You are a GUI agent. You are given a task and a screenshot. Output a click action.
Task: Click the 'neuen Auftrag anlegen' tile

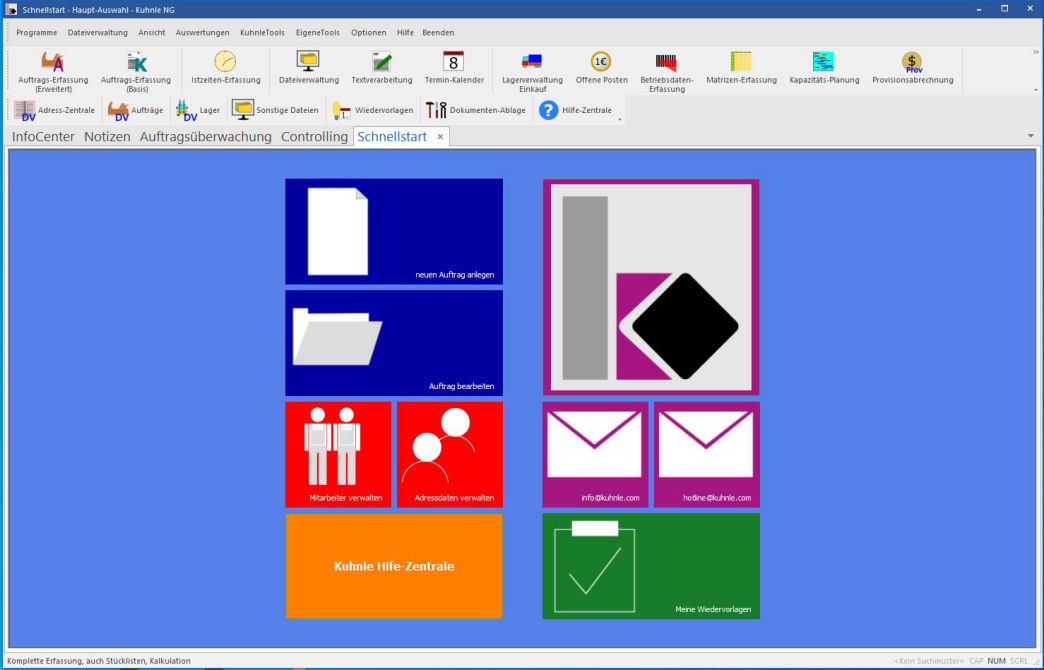[394, 232]
